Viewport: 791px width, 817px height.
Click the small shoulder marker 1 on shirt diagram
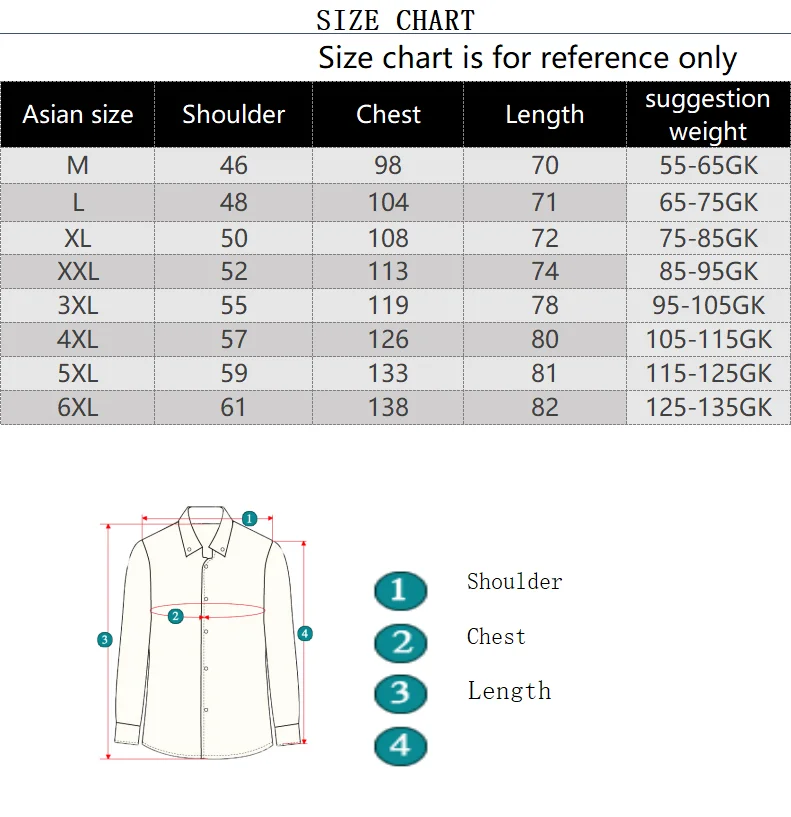point(249,518)
